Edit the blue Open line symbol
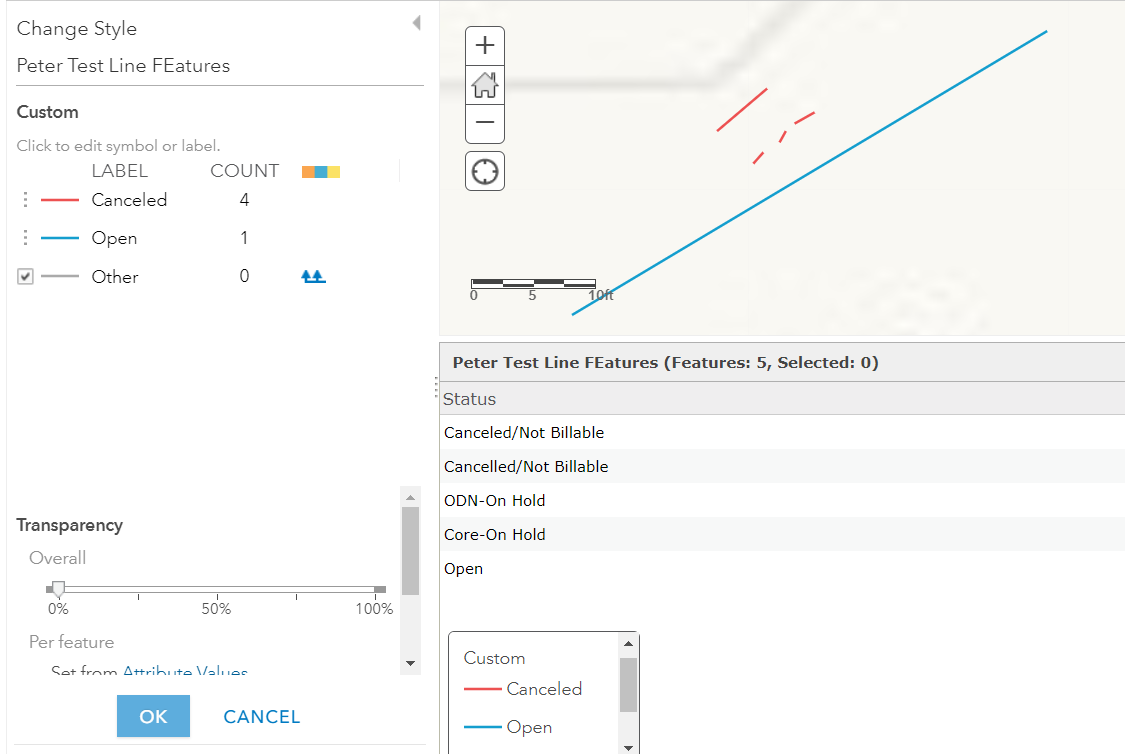1125x754 pixels. coord(60,239)
